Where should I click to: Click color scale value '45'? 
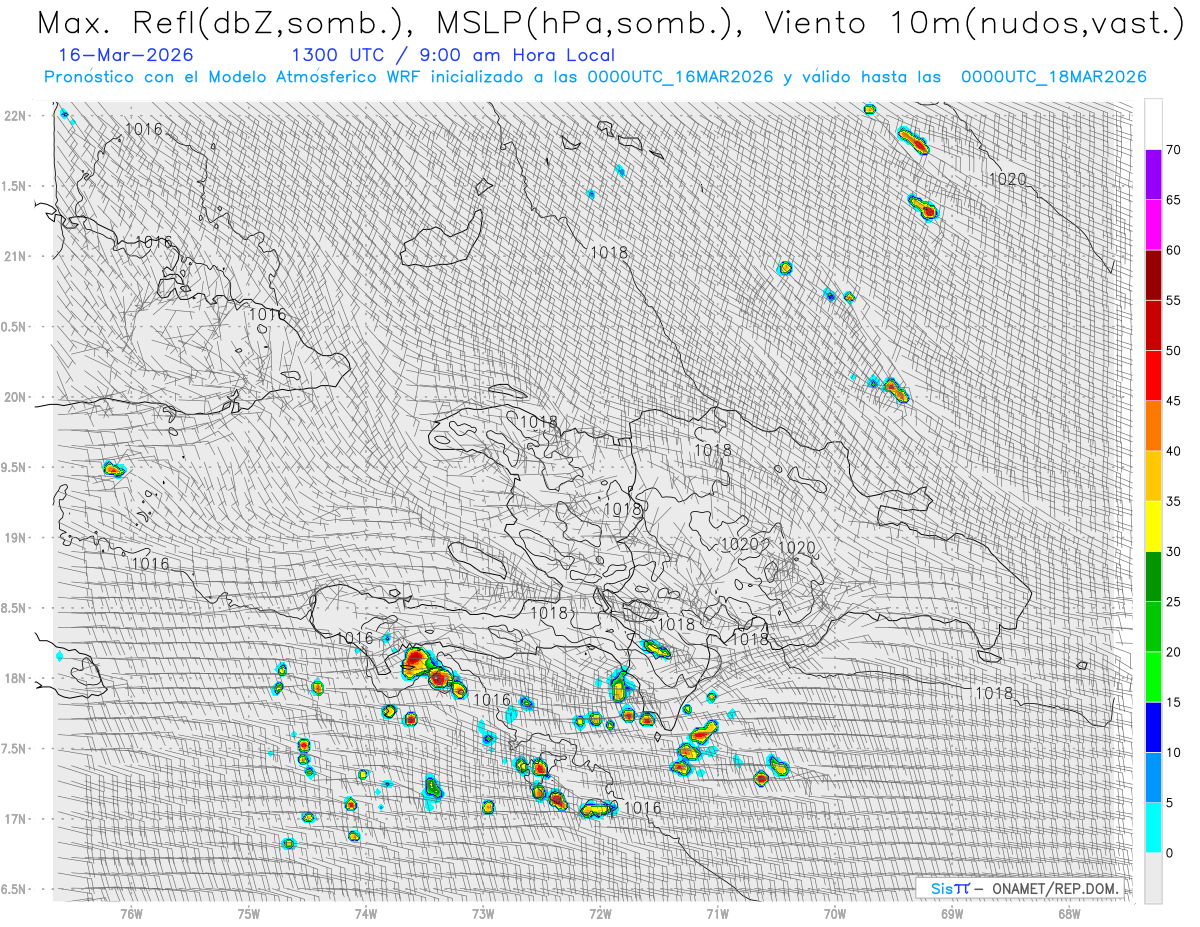pos(1173,401)
